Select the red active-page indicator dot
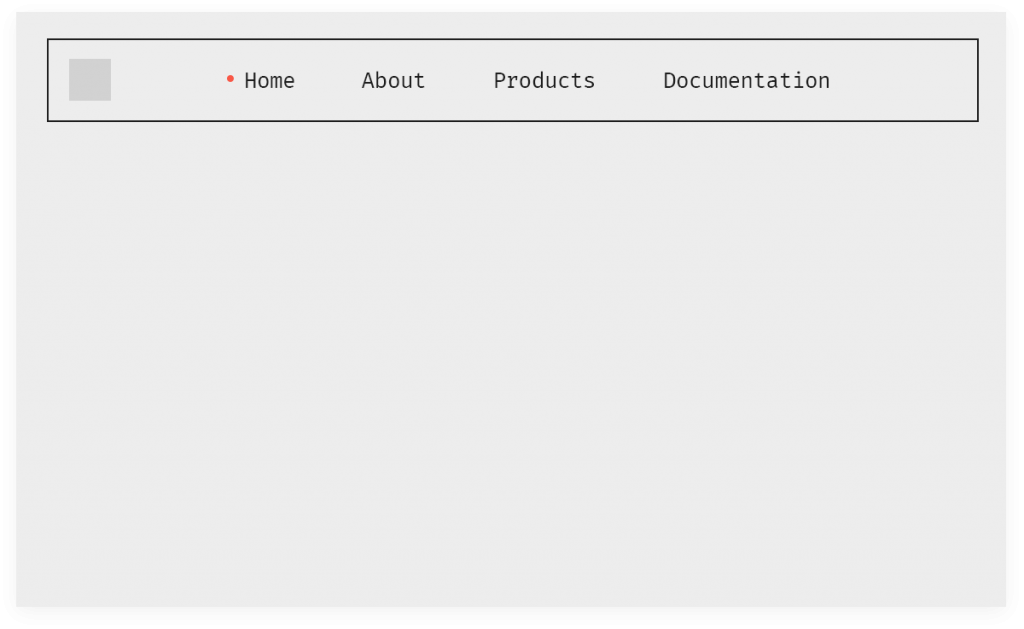Viewport: 1024px width, 629px height. (229, 78)
